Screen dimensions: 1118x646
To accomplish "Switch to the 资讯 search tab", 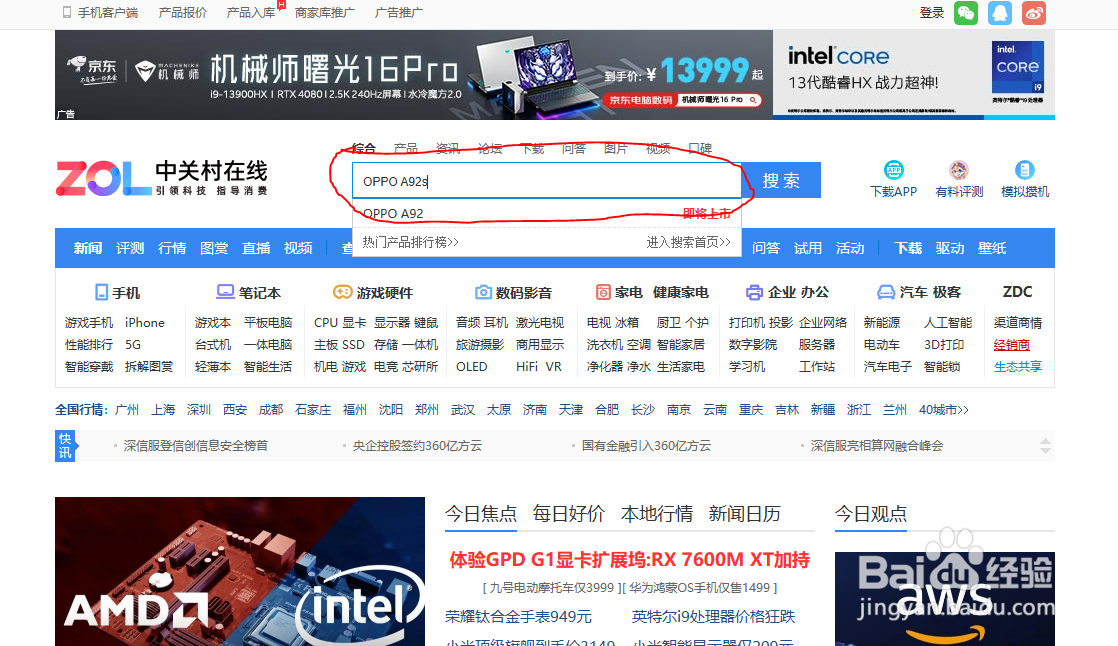I will pos(448,148).
